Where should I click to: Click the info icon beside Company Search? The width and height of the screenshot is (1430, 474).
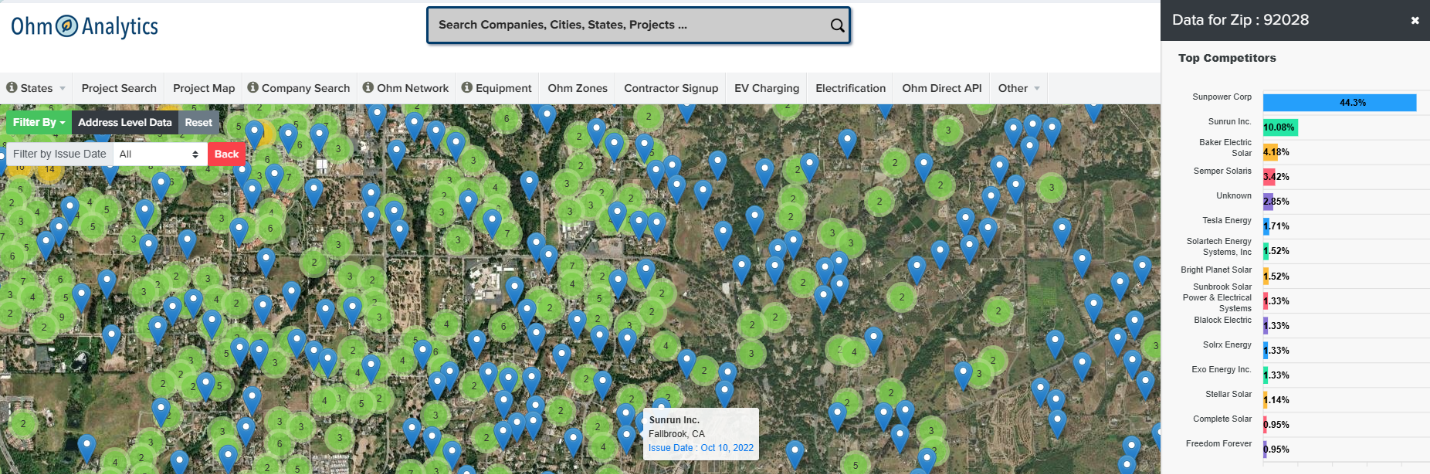[x=253, y=88]
